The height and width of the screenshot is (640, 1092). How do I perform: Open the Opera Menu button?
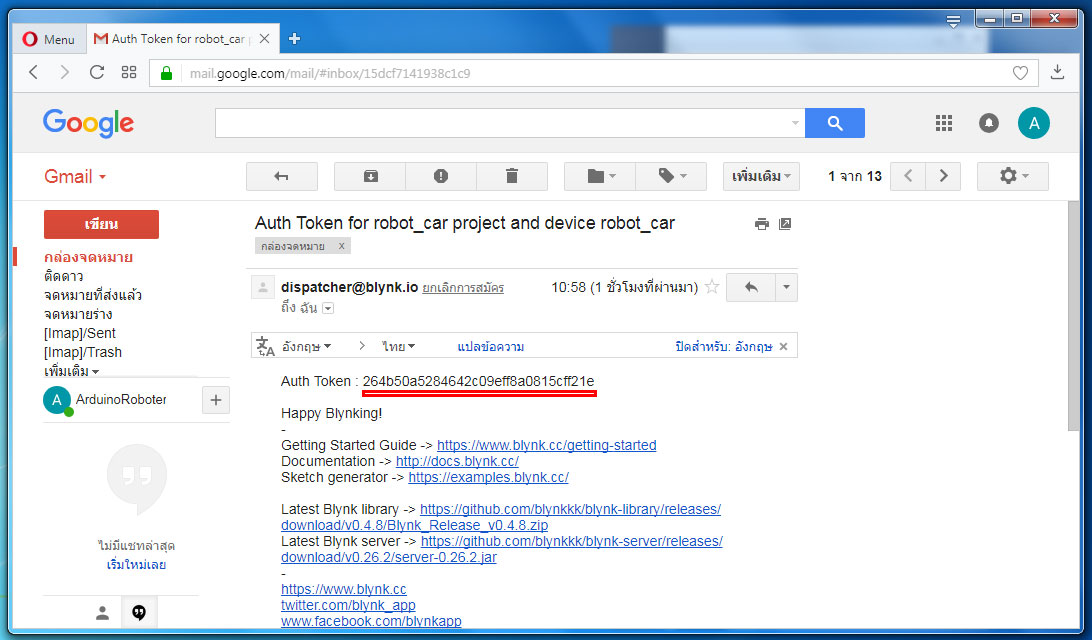point(48,39)
